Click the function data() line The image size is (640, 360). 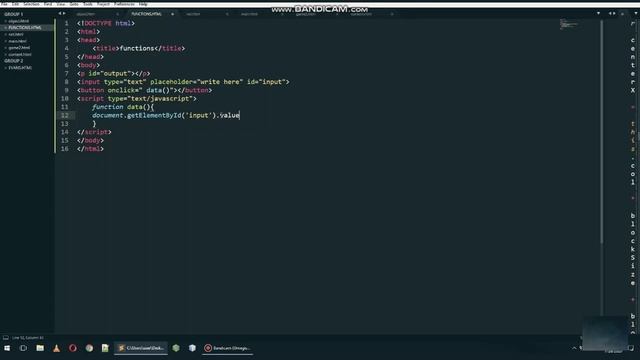pyautogui.click(x=123, y=107)
